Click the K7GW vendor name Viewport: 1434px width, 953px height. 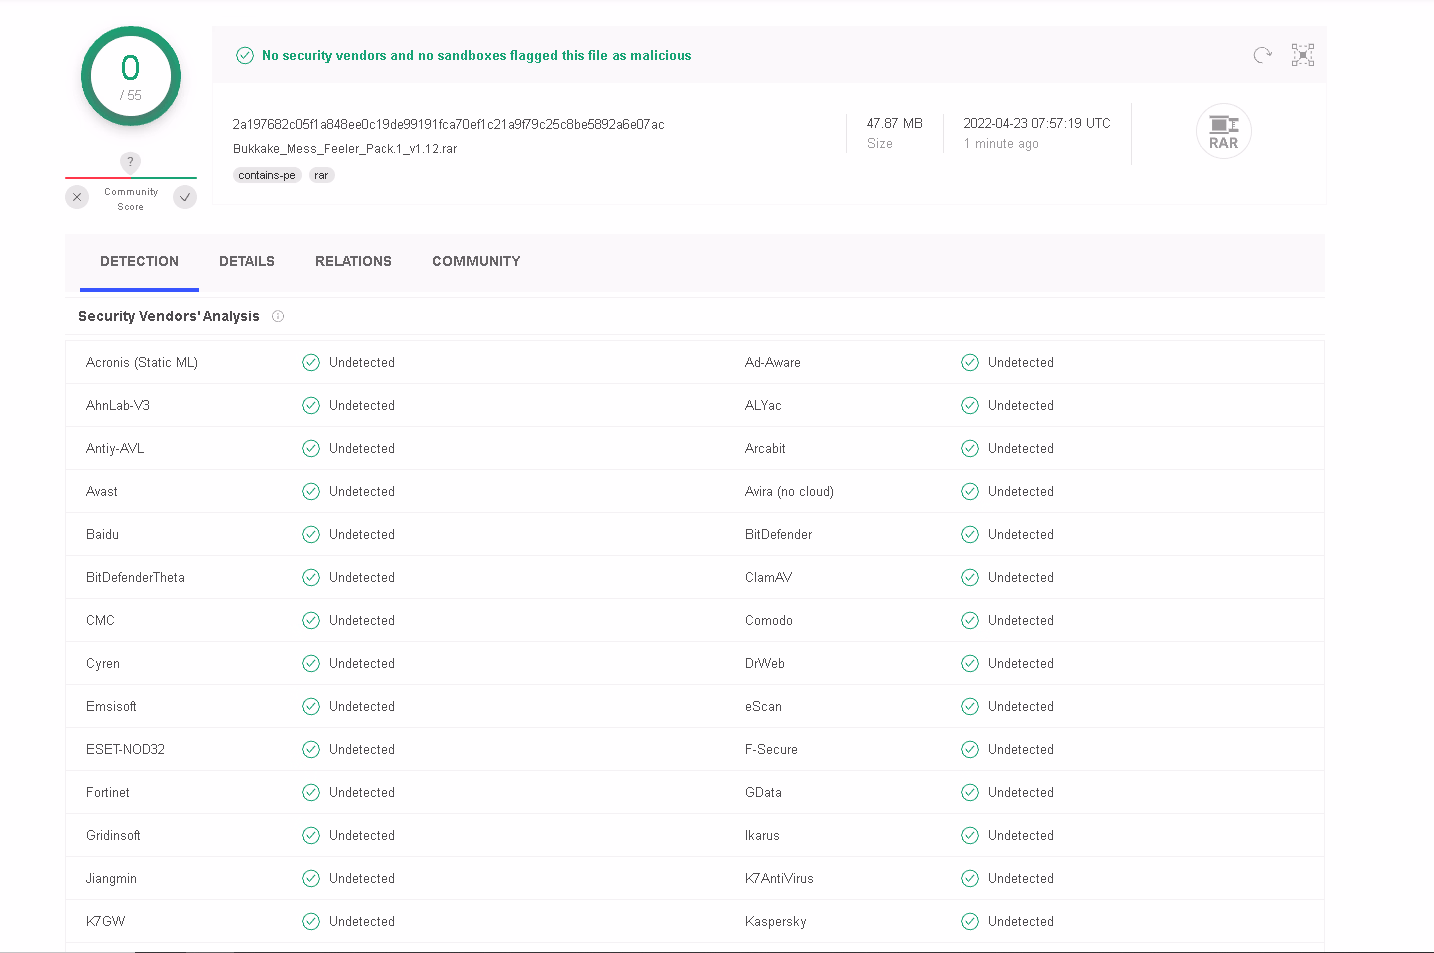click(106, 921)
